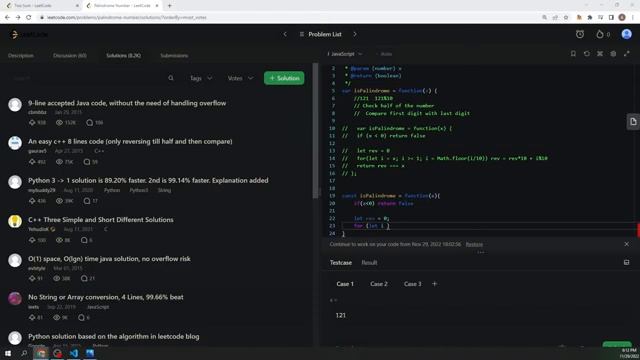Switch to the Result tab
640x360 pixels.
[369, 263]
